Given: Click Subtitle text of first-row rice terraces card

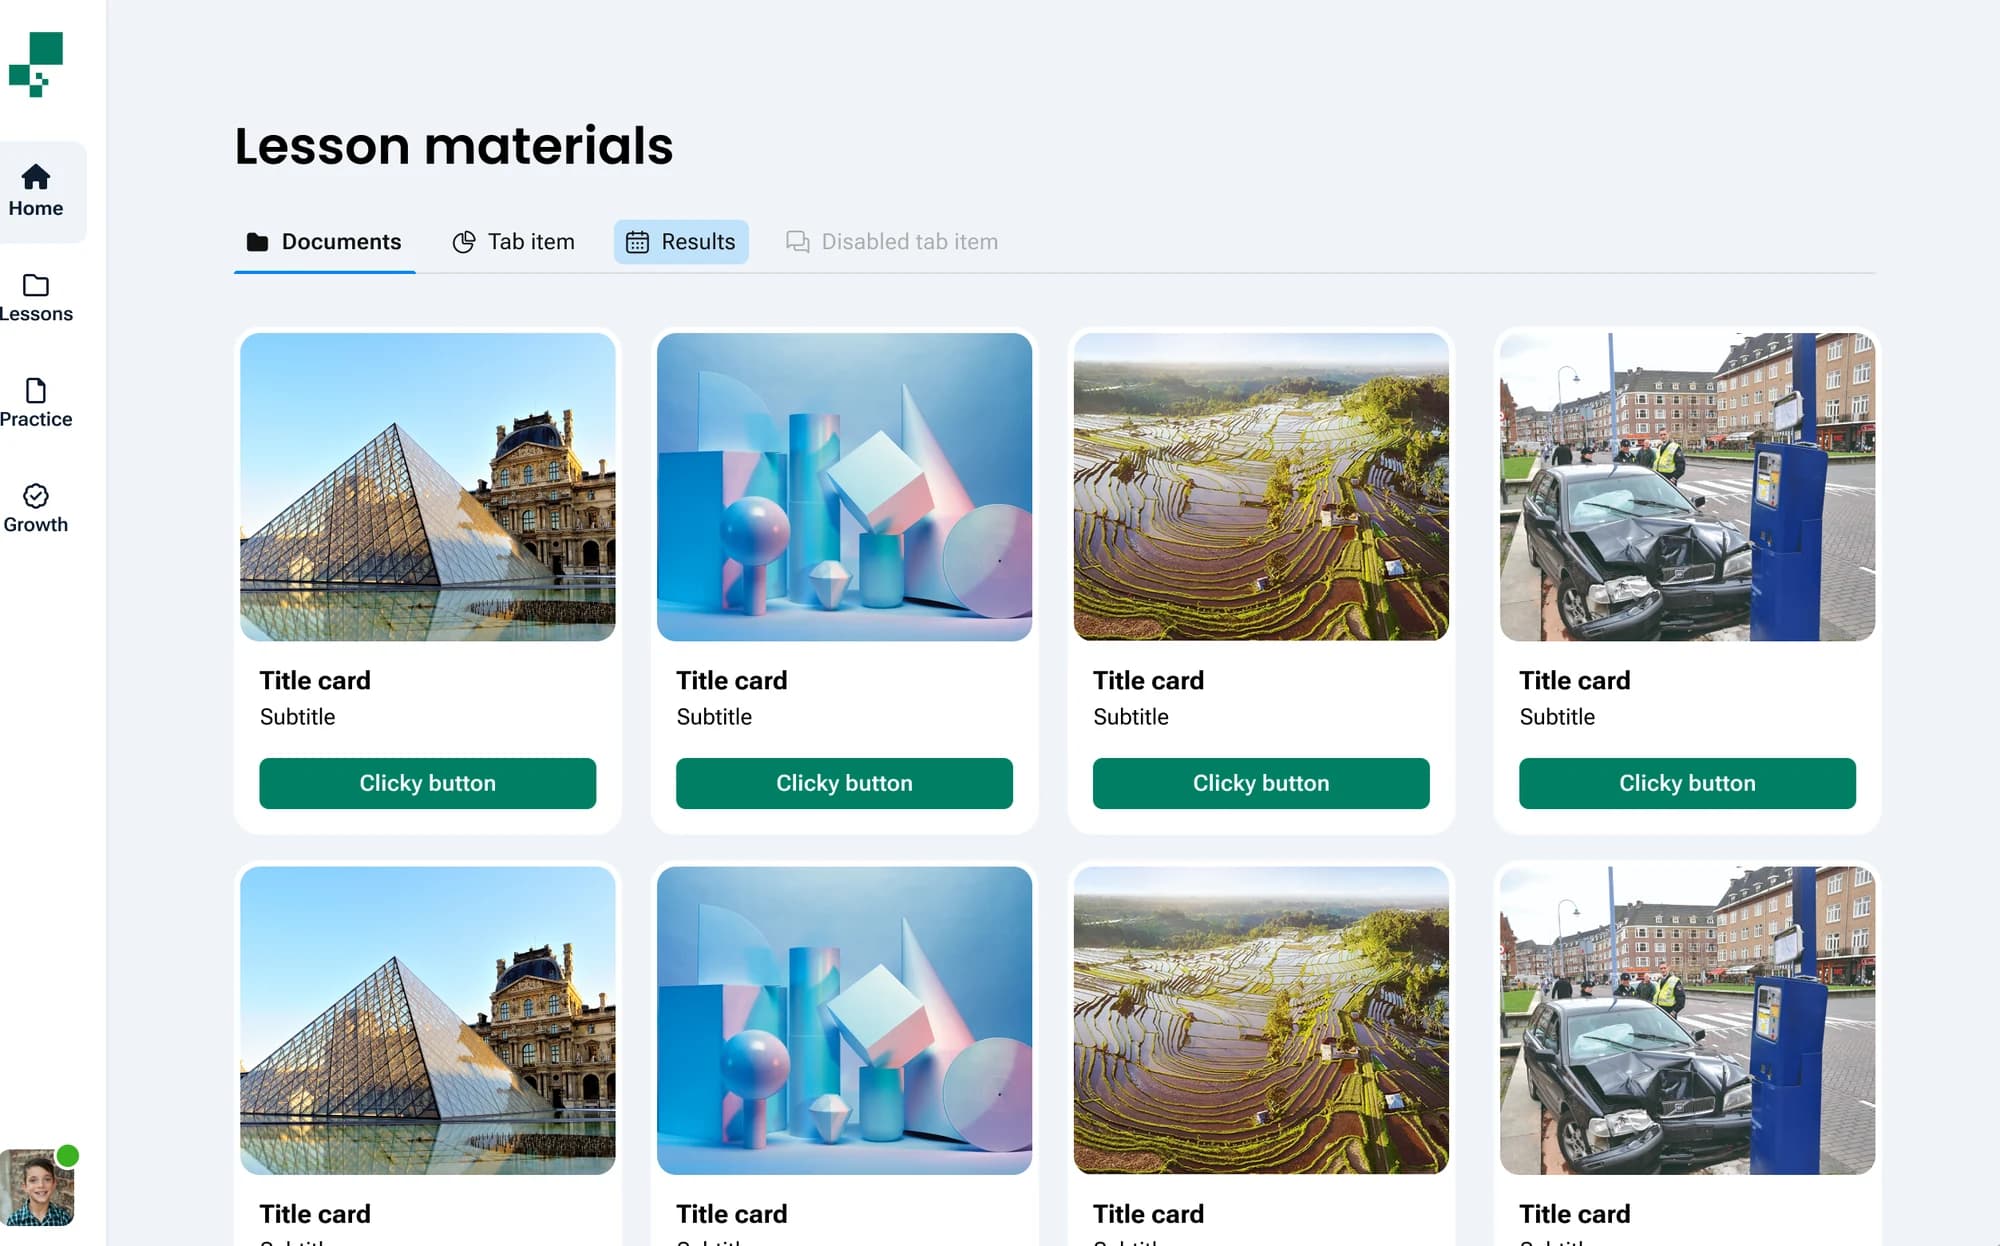Looking at the screenshot, I should tap(1131, 717).
